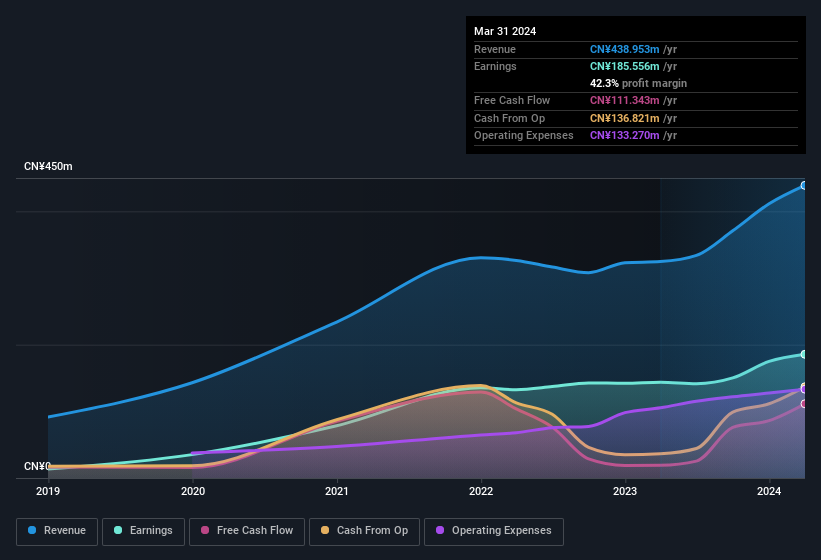Toggle the Revenue series legend button
The height and width of the screenshot is (560, 821).
57,531
